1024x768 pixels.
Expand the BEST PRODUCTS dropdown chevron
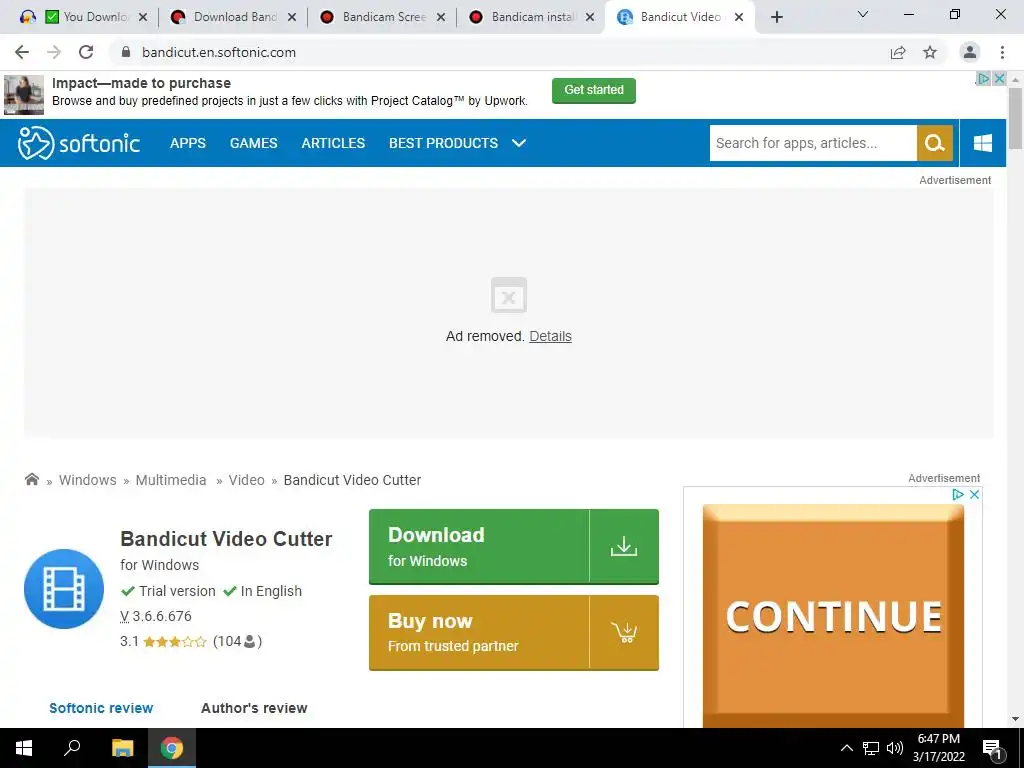pyautogui.click(x=519, y=143)
